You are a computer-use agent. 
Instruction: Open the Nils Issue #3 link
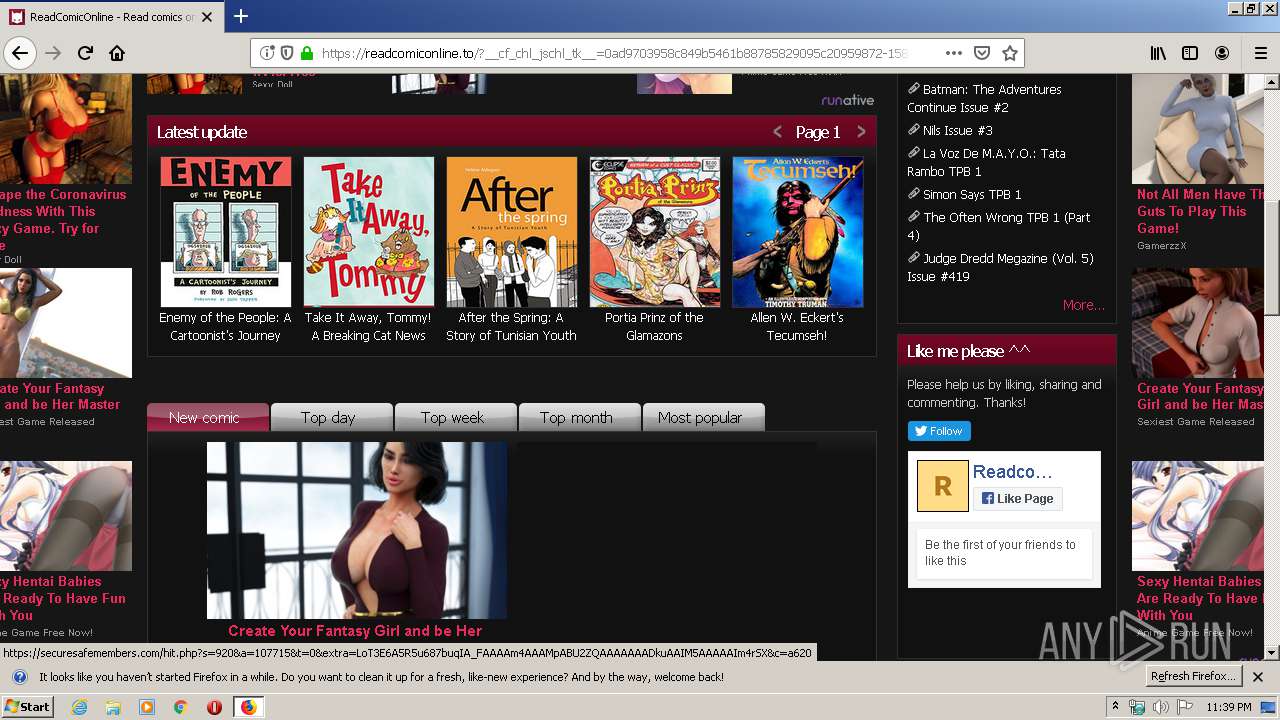pyautogui.click(x=958, y=130)
